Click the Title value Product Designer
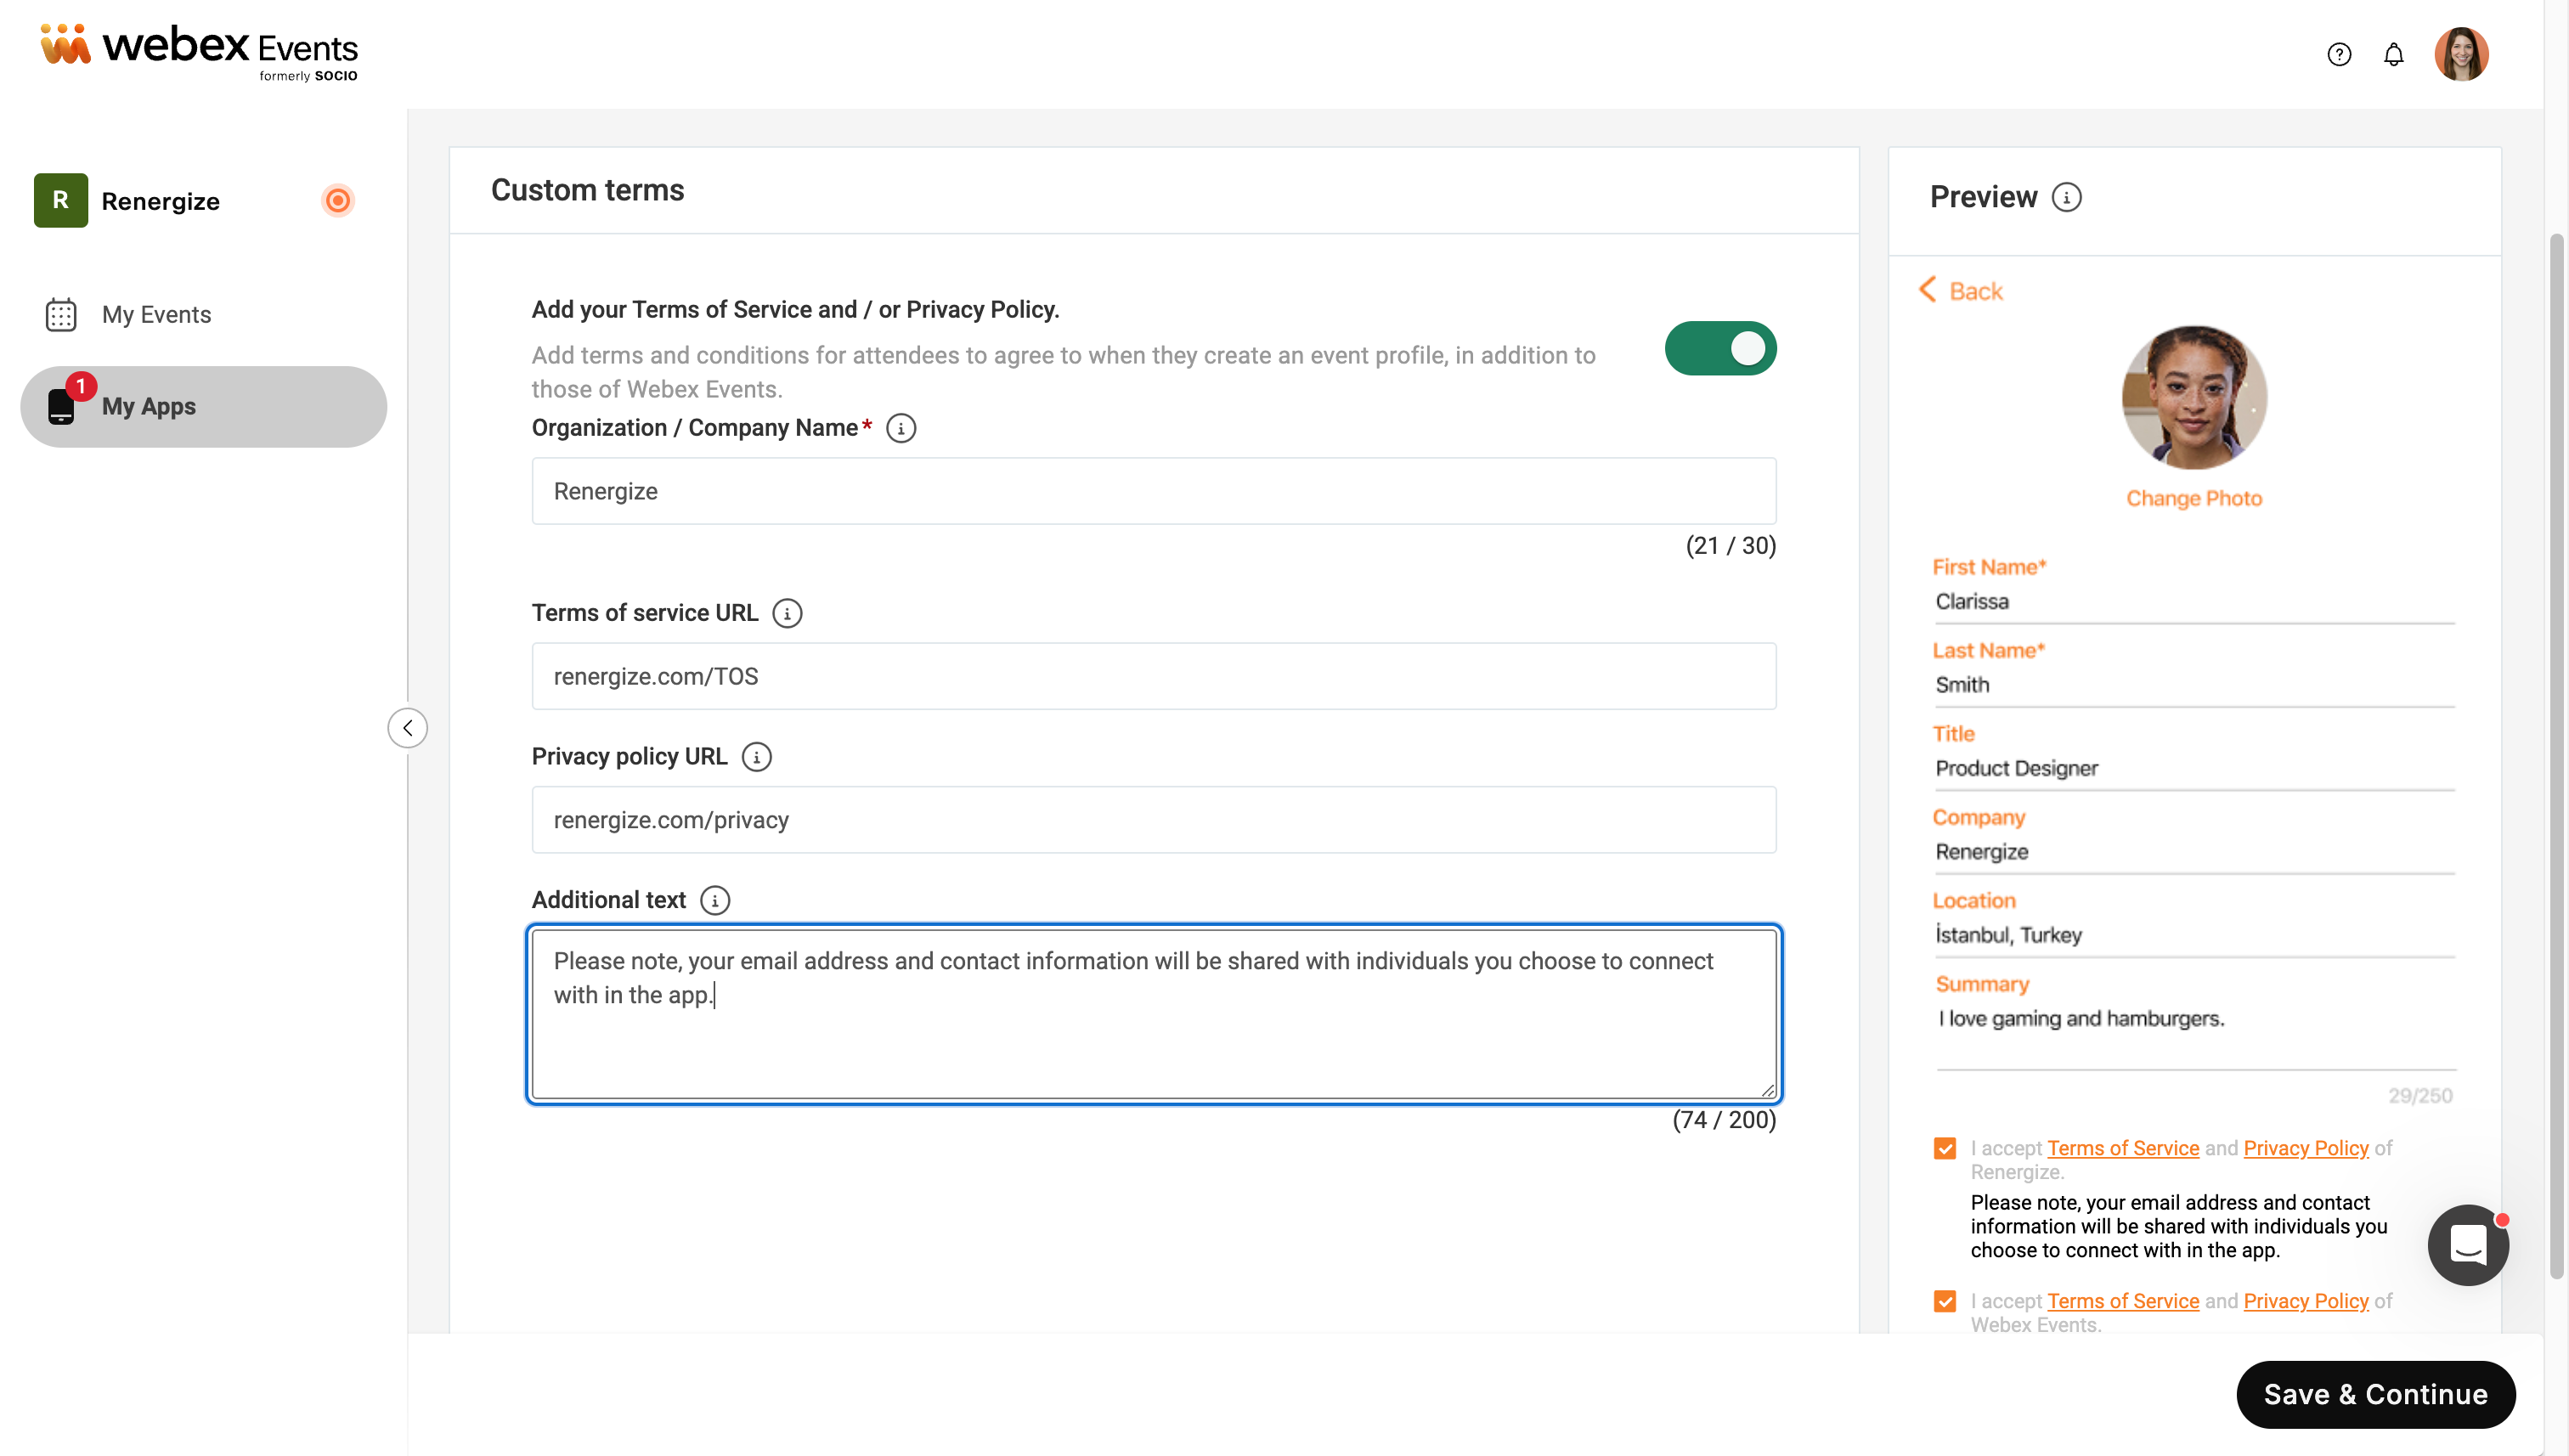Image resolution: width=2569 pixels, height=1456 pixels. click(2016, 768)
